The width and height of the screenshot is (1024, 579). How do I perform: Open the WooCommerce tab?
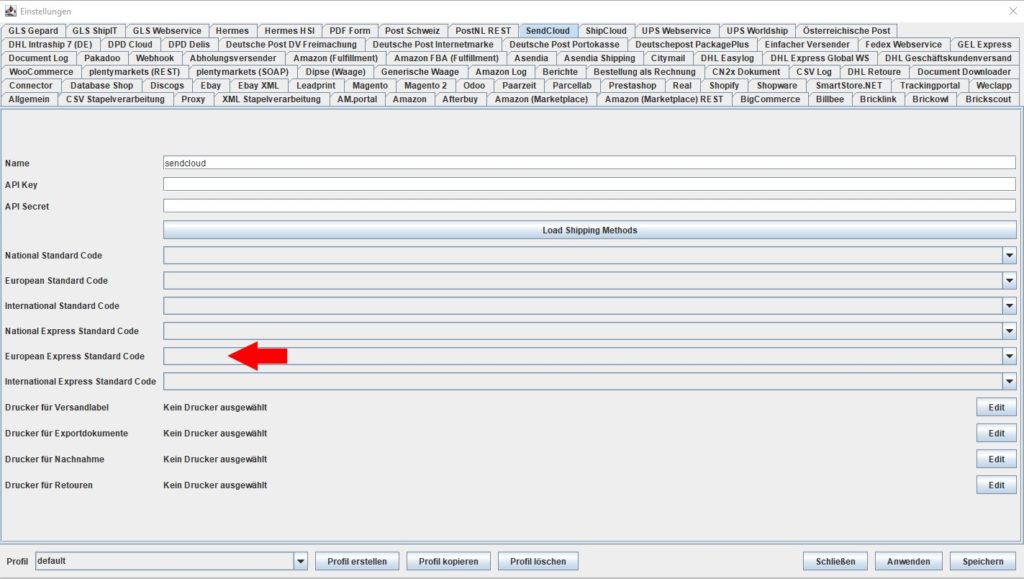click(x=41, y=72)
